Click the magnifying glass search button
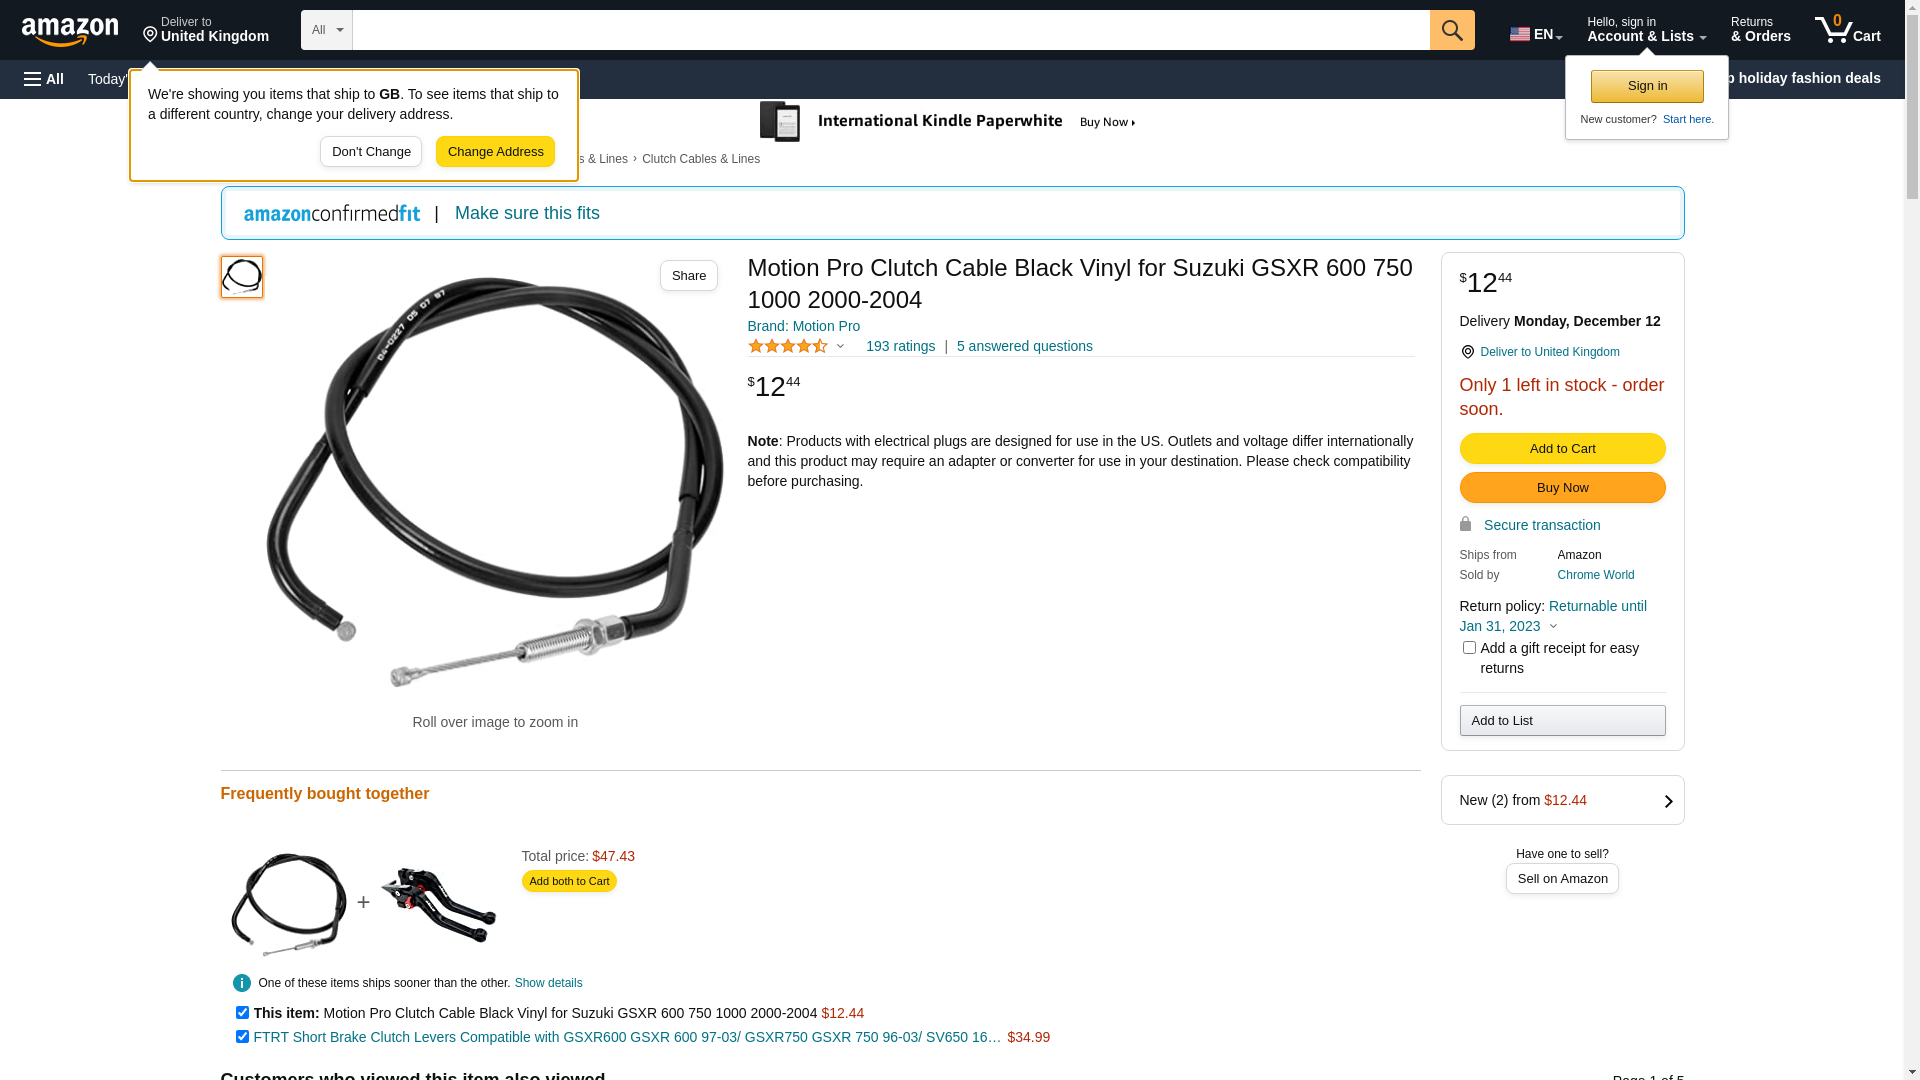Screen dimensions: 1920x1080 1452,30
